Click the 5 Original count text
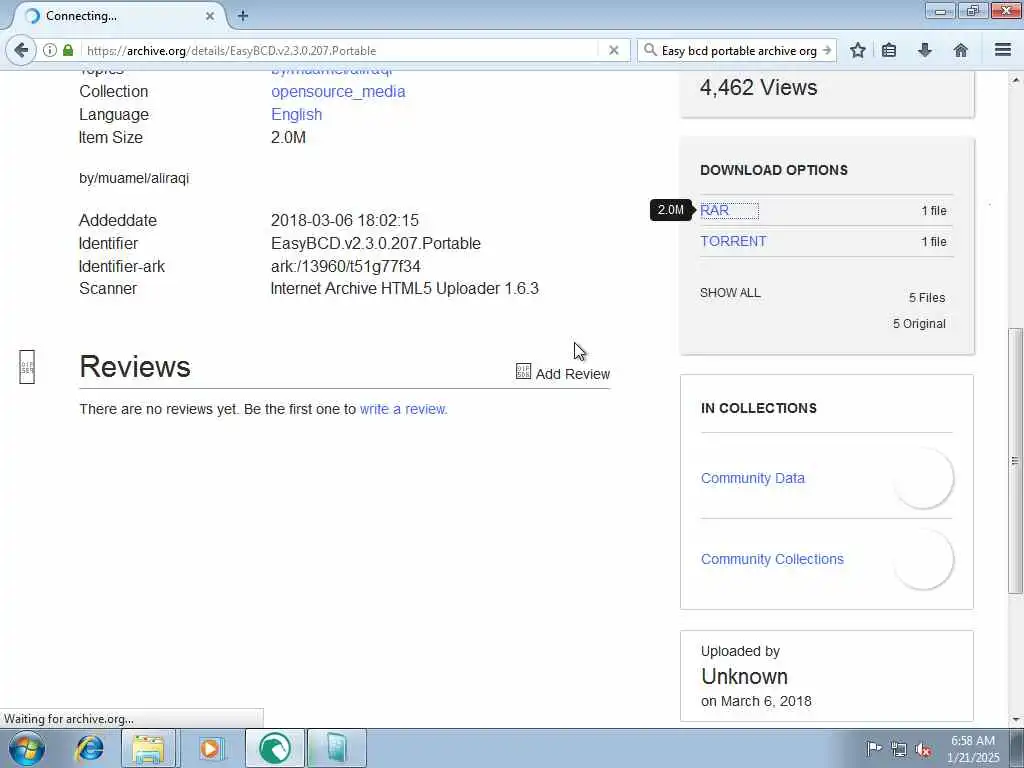 point(919,324)
